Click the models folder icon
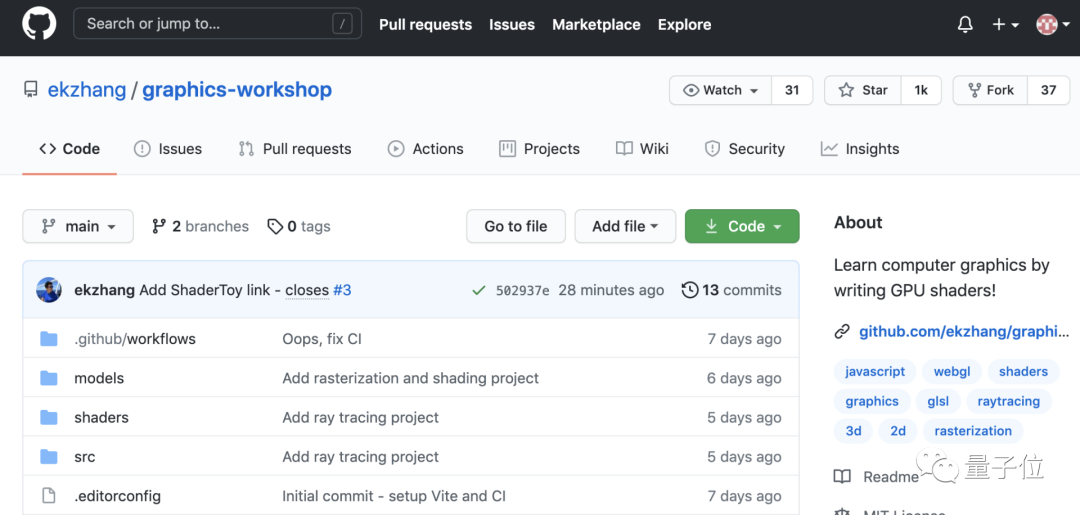The image size is (1080, 515). 49,378
